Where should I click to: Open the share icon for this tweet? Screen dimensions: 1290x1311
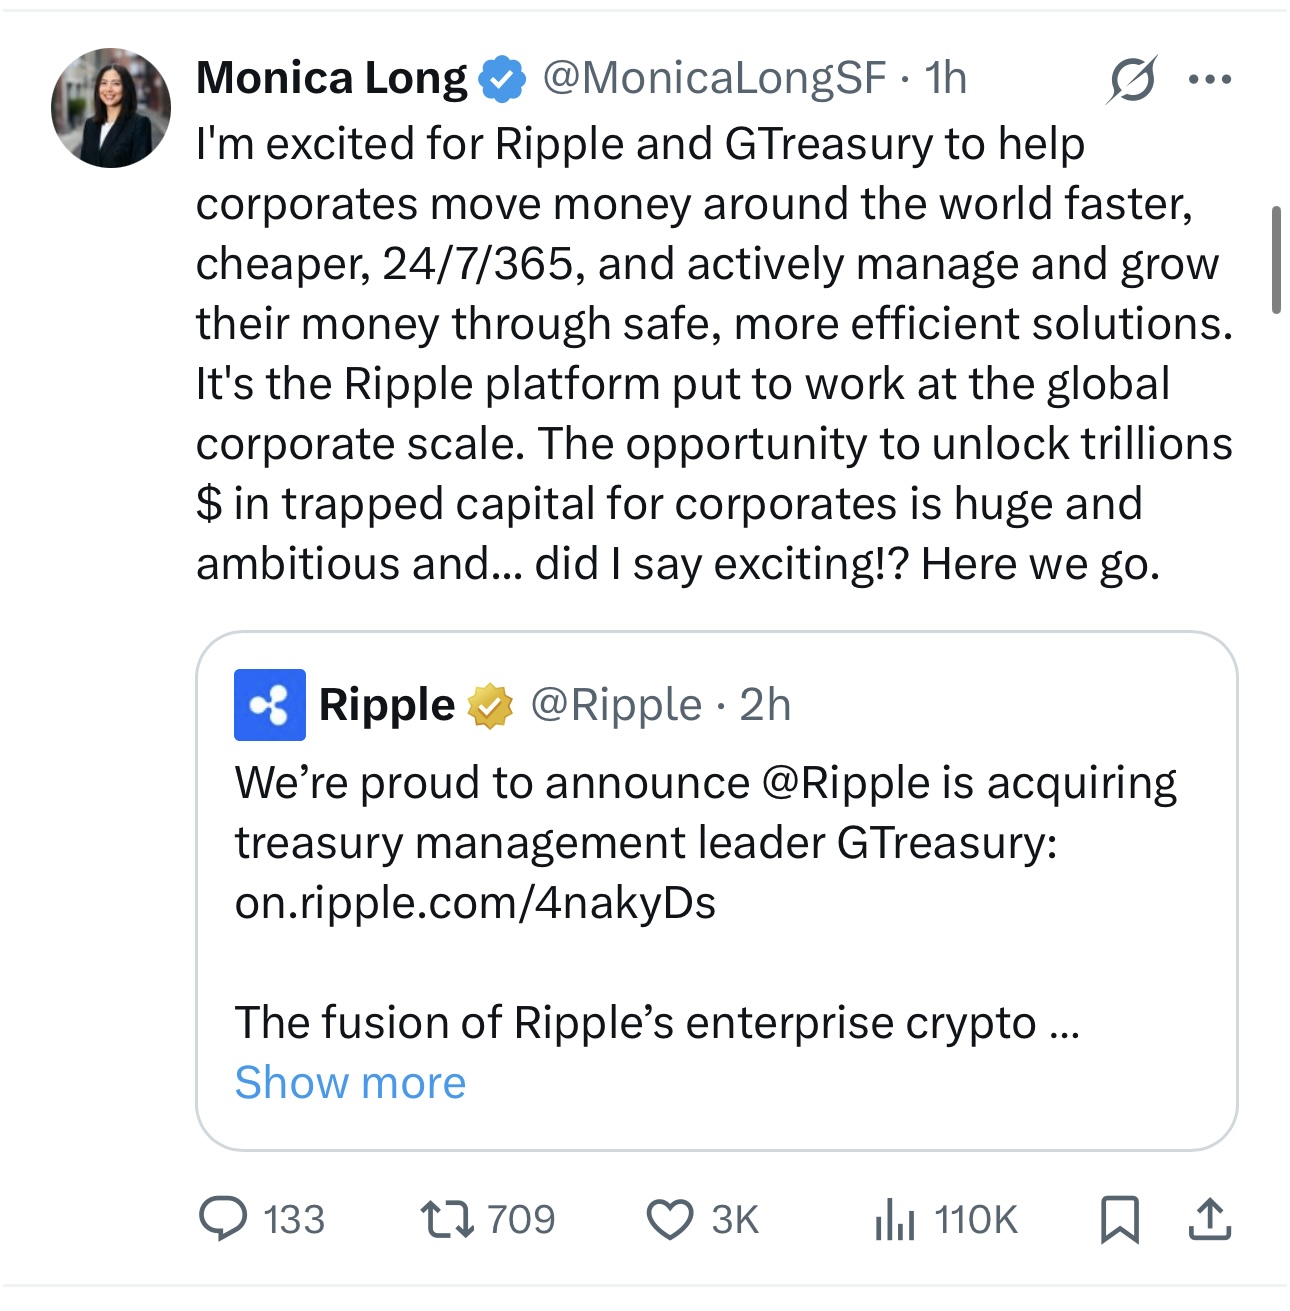click(x=1209, y=1220)
